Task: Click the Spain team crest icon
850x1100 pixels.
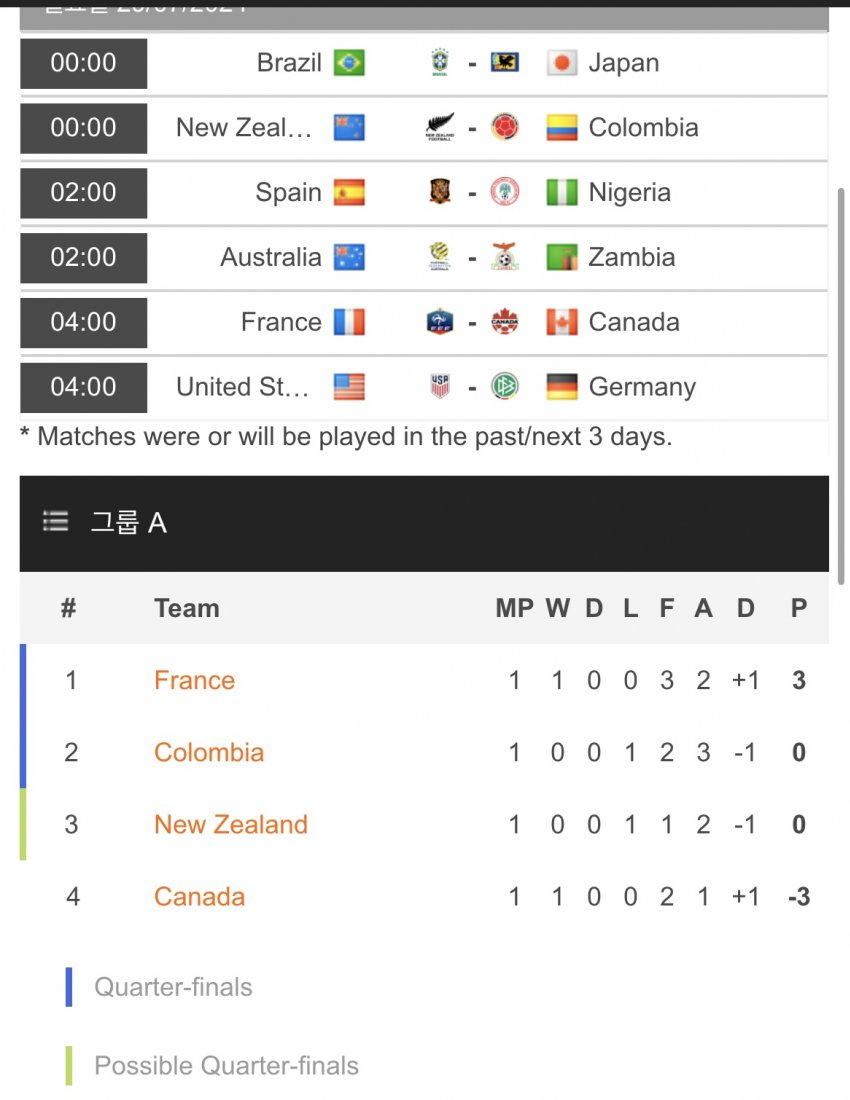Action: pos(440,192)
